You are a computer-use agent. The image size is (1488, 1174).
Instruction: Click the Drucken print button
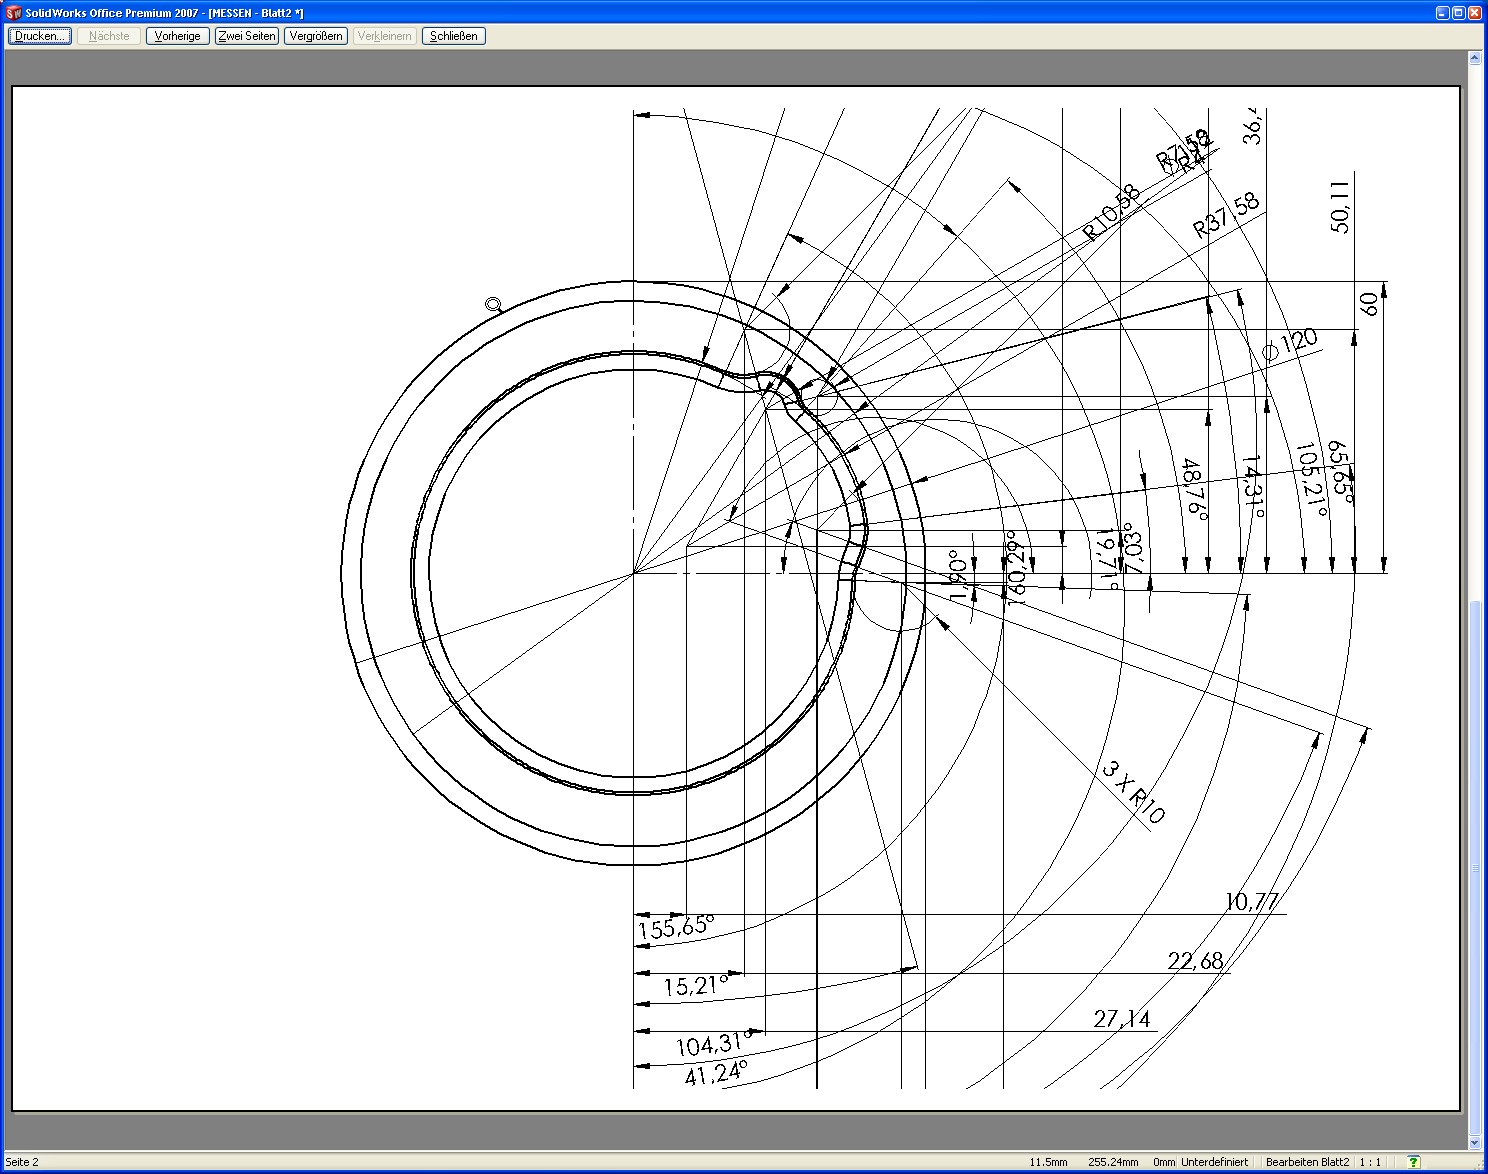[40, 36]
